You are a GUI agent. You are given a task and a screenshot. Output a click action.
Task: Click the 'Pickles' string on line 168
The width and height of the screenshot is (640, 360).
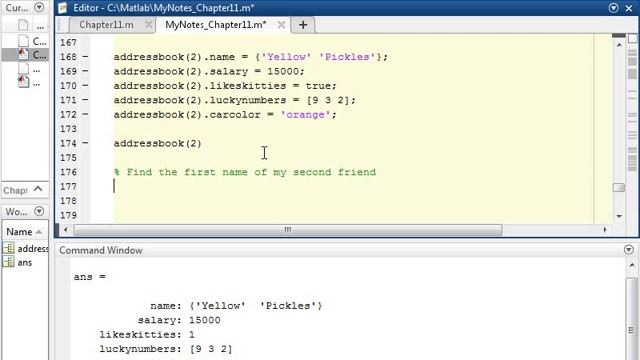(x=347, y=57)
